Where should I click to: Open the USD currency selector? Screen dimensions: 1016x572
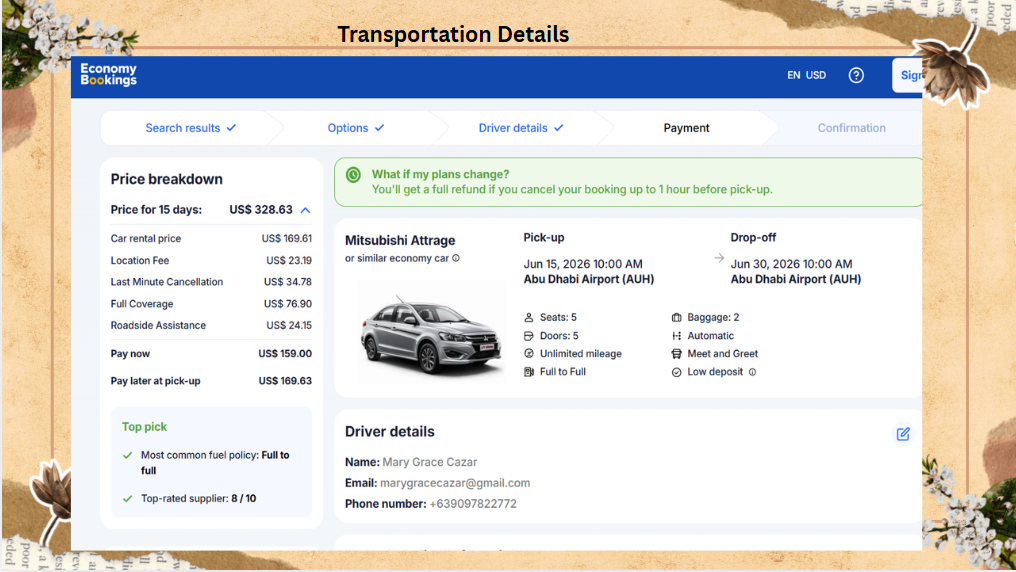tap(816, 75)
